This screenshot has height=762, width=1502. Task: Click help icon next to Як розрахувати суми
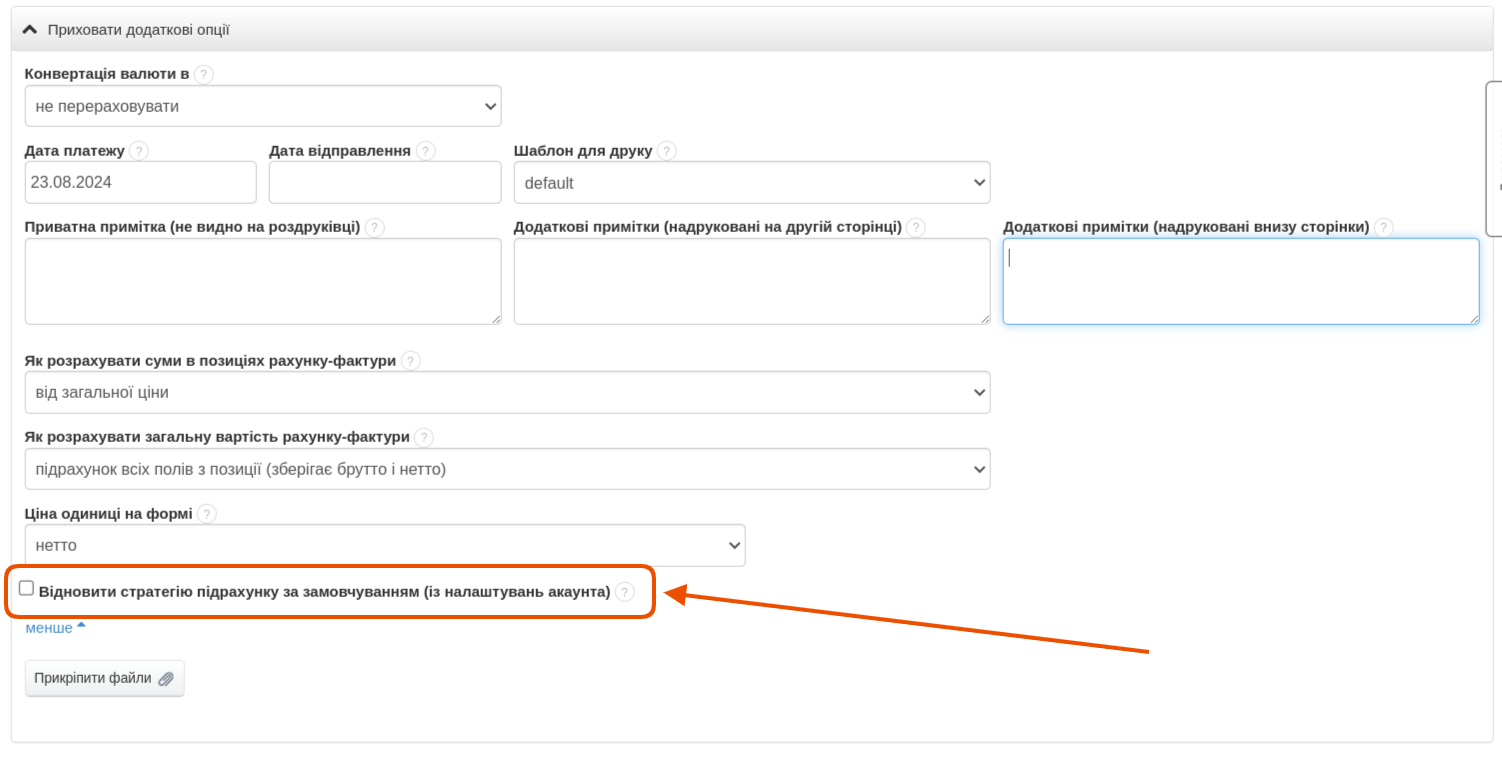[x=411, y=361]
